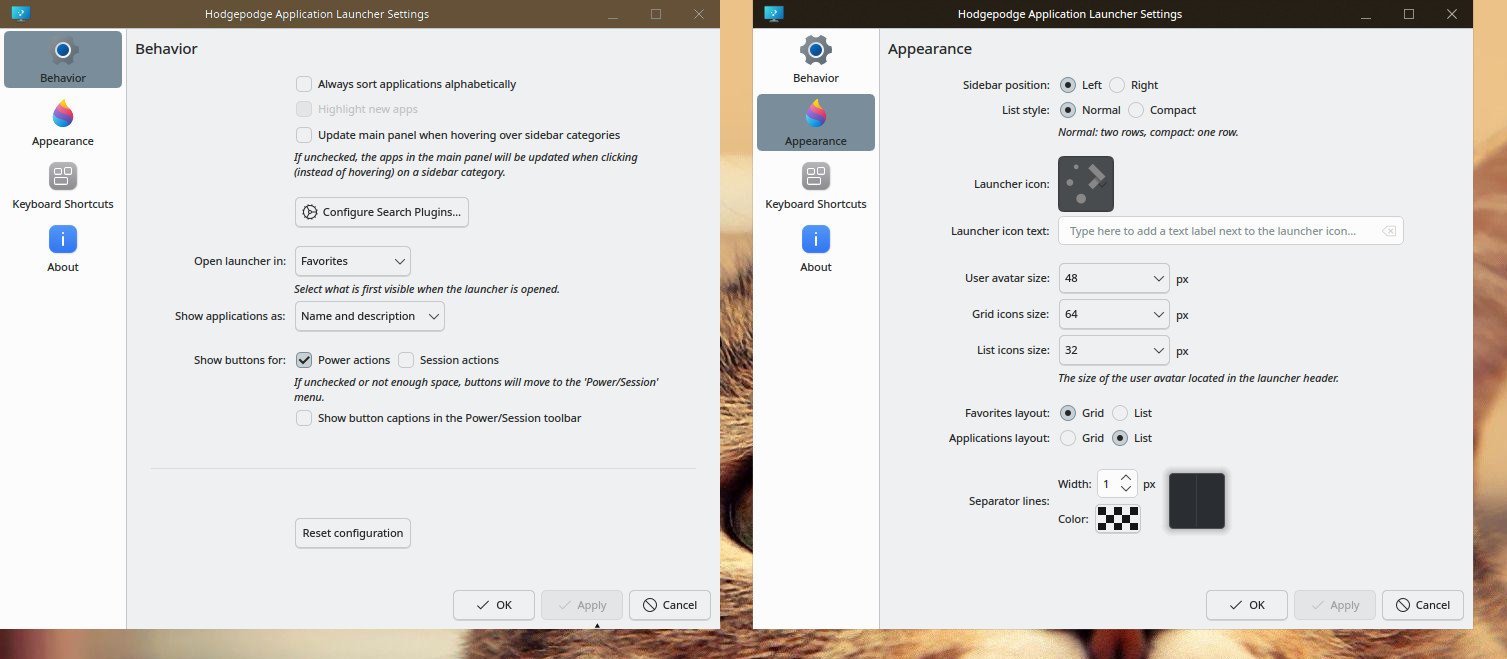Image resolution: width=1507 pixels, height=659 pixels.
Task: Open Appearance page in the left window sidebar
Action: (x=63, y=123)
